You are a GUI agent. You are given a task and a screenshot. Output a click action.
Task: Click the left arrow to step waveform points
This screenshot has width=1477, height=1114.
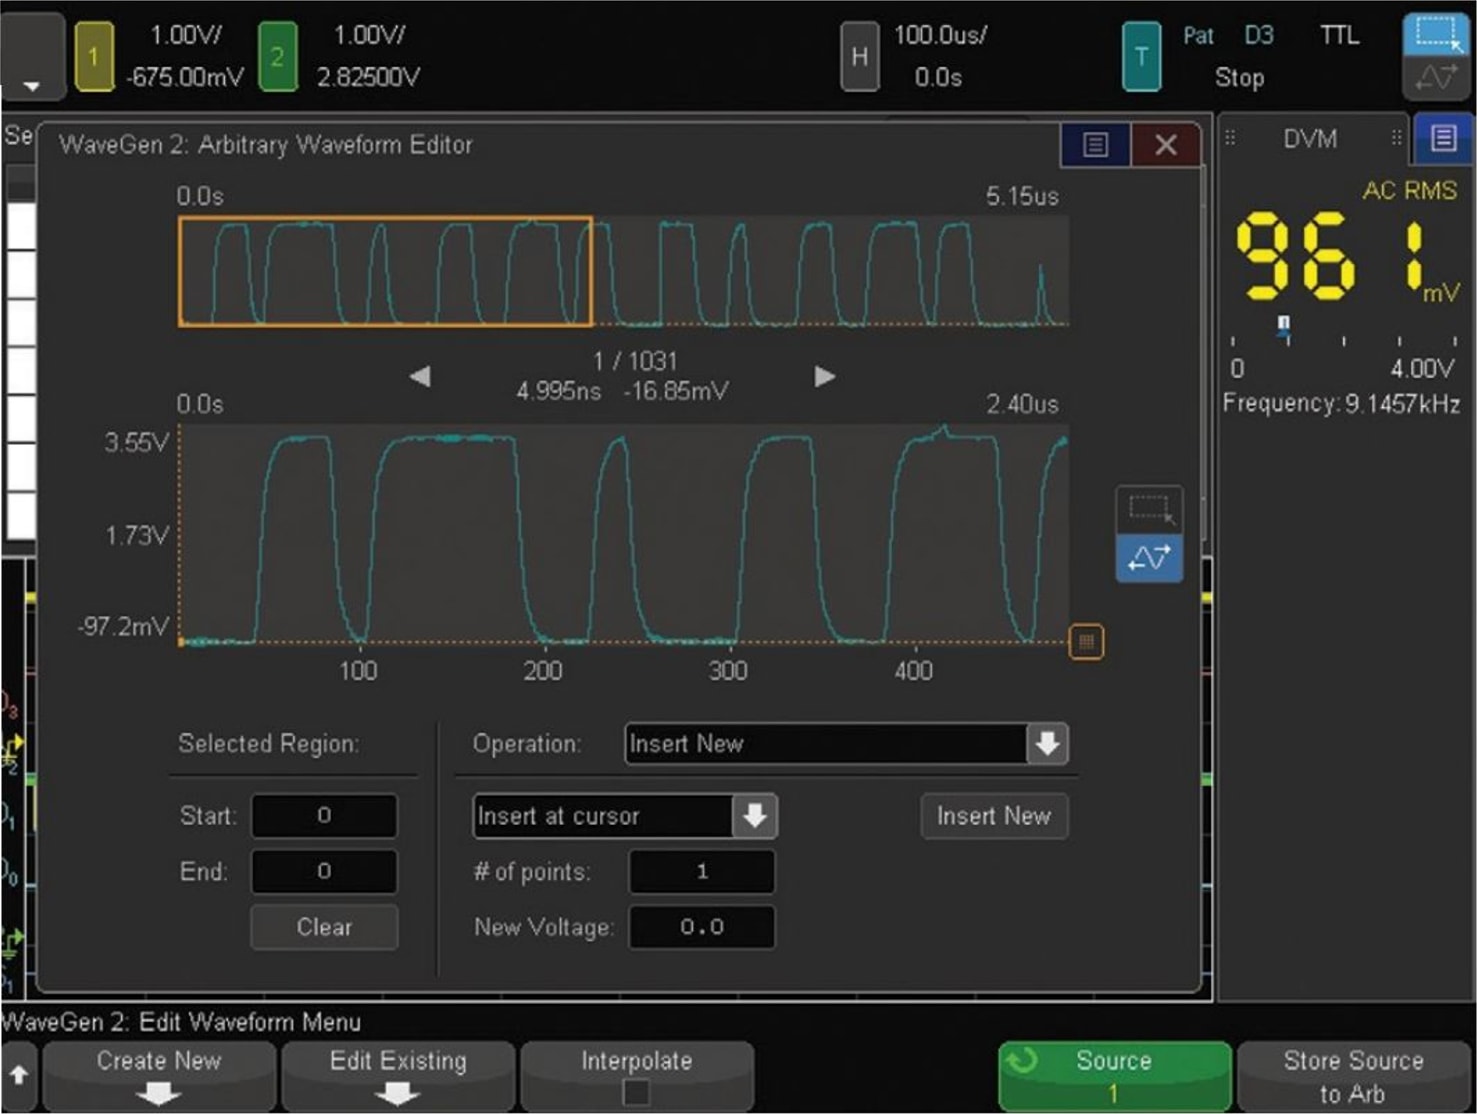420,376
